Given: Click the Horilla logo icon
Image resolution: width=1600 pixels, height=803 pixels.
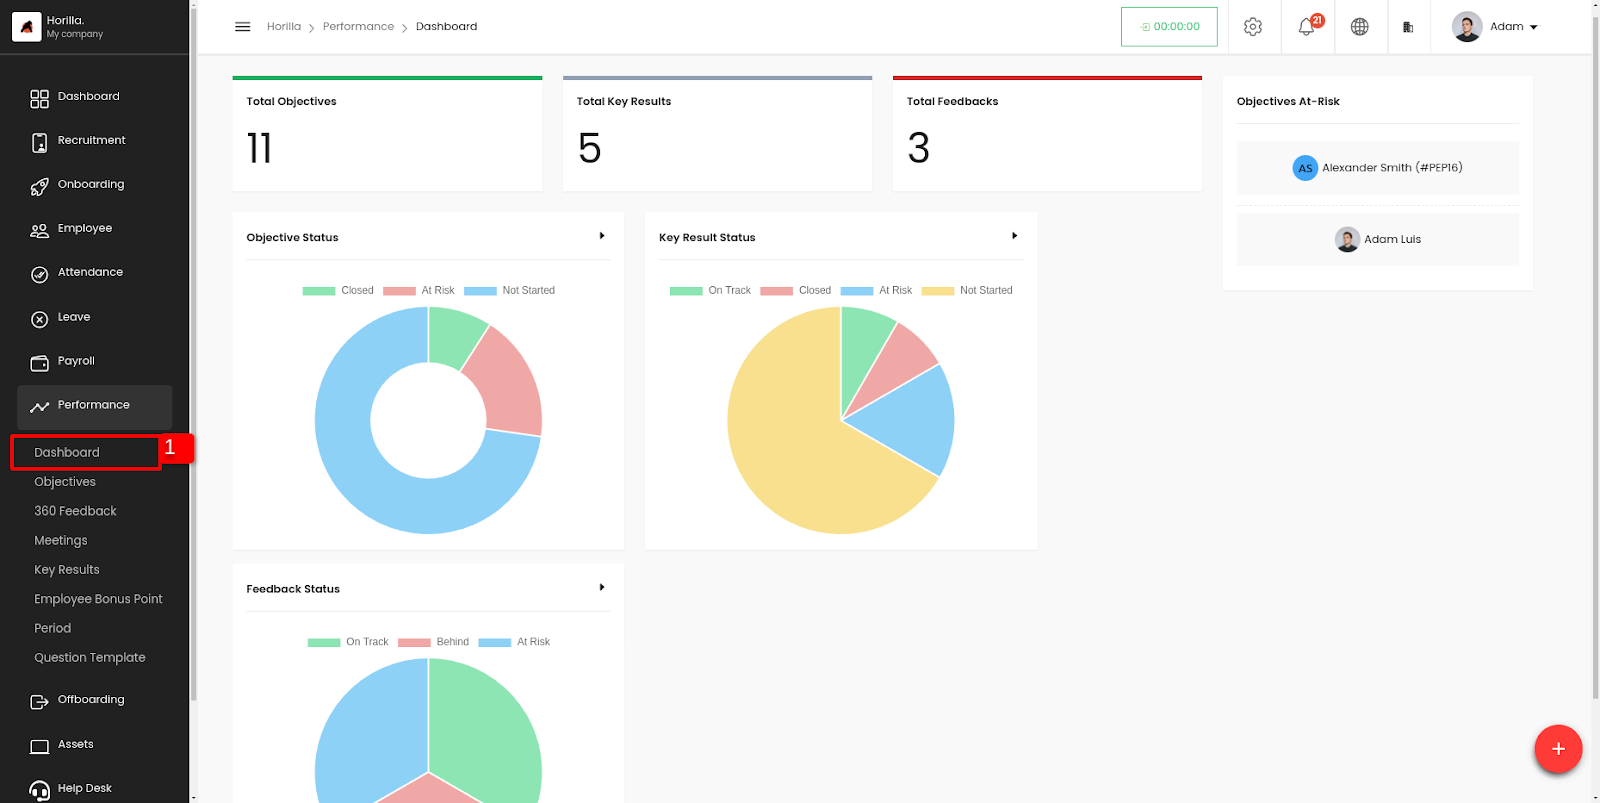Looking at the screenshot, I should pyautogui.click(x=26, y=27).
